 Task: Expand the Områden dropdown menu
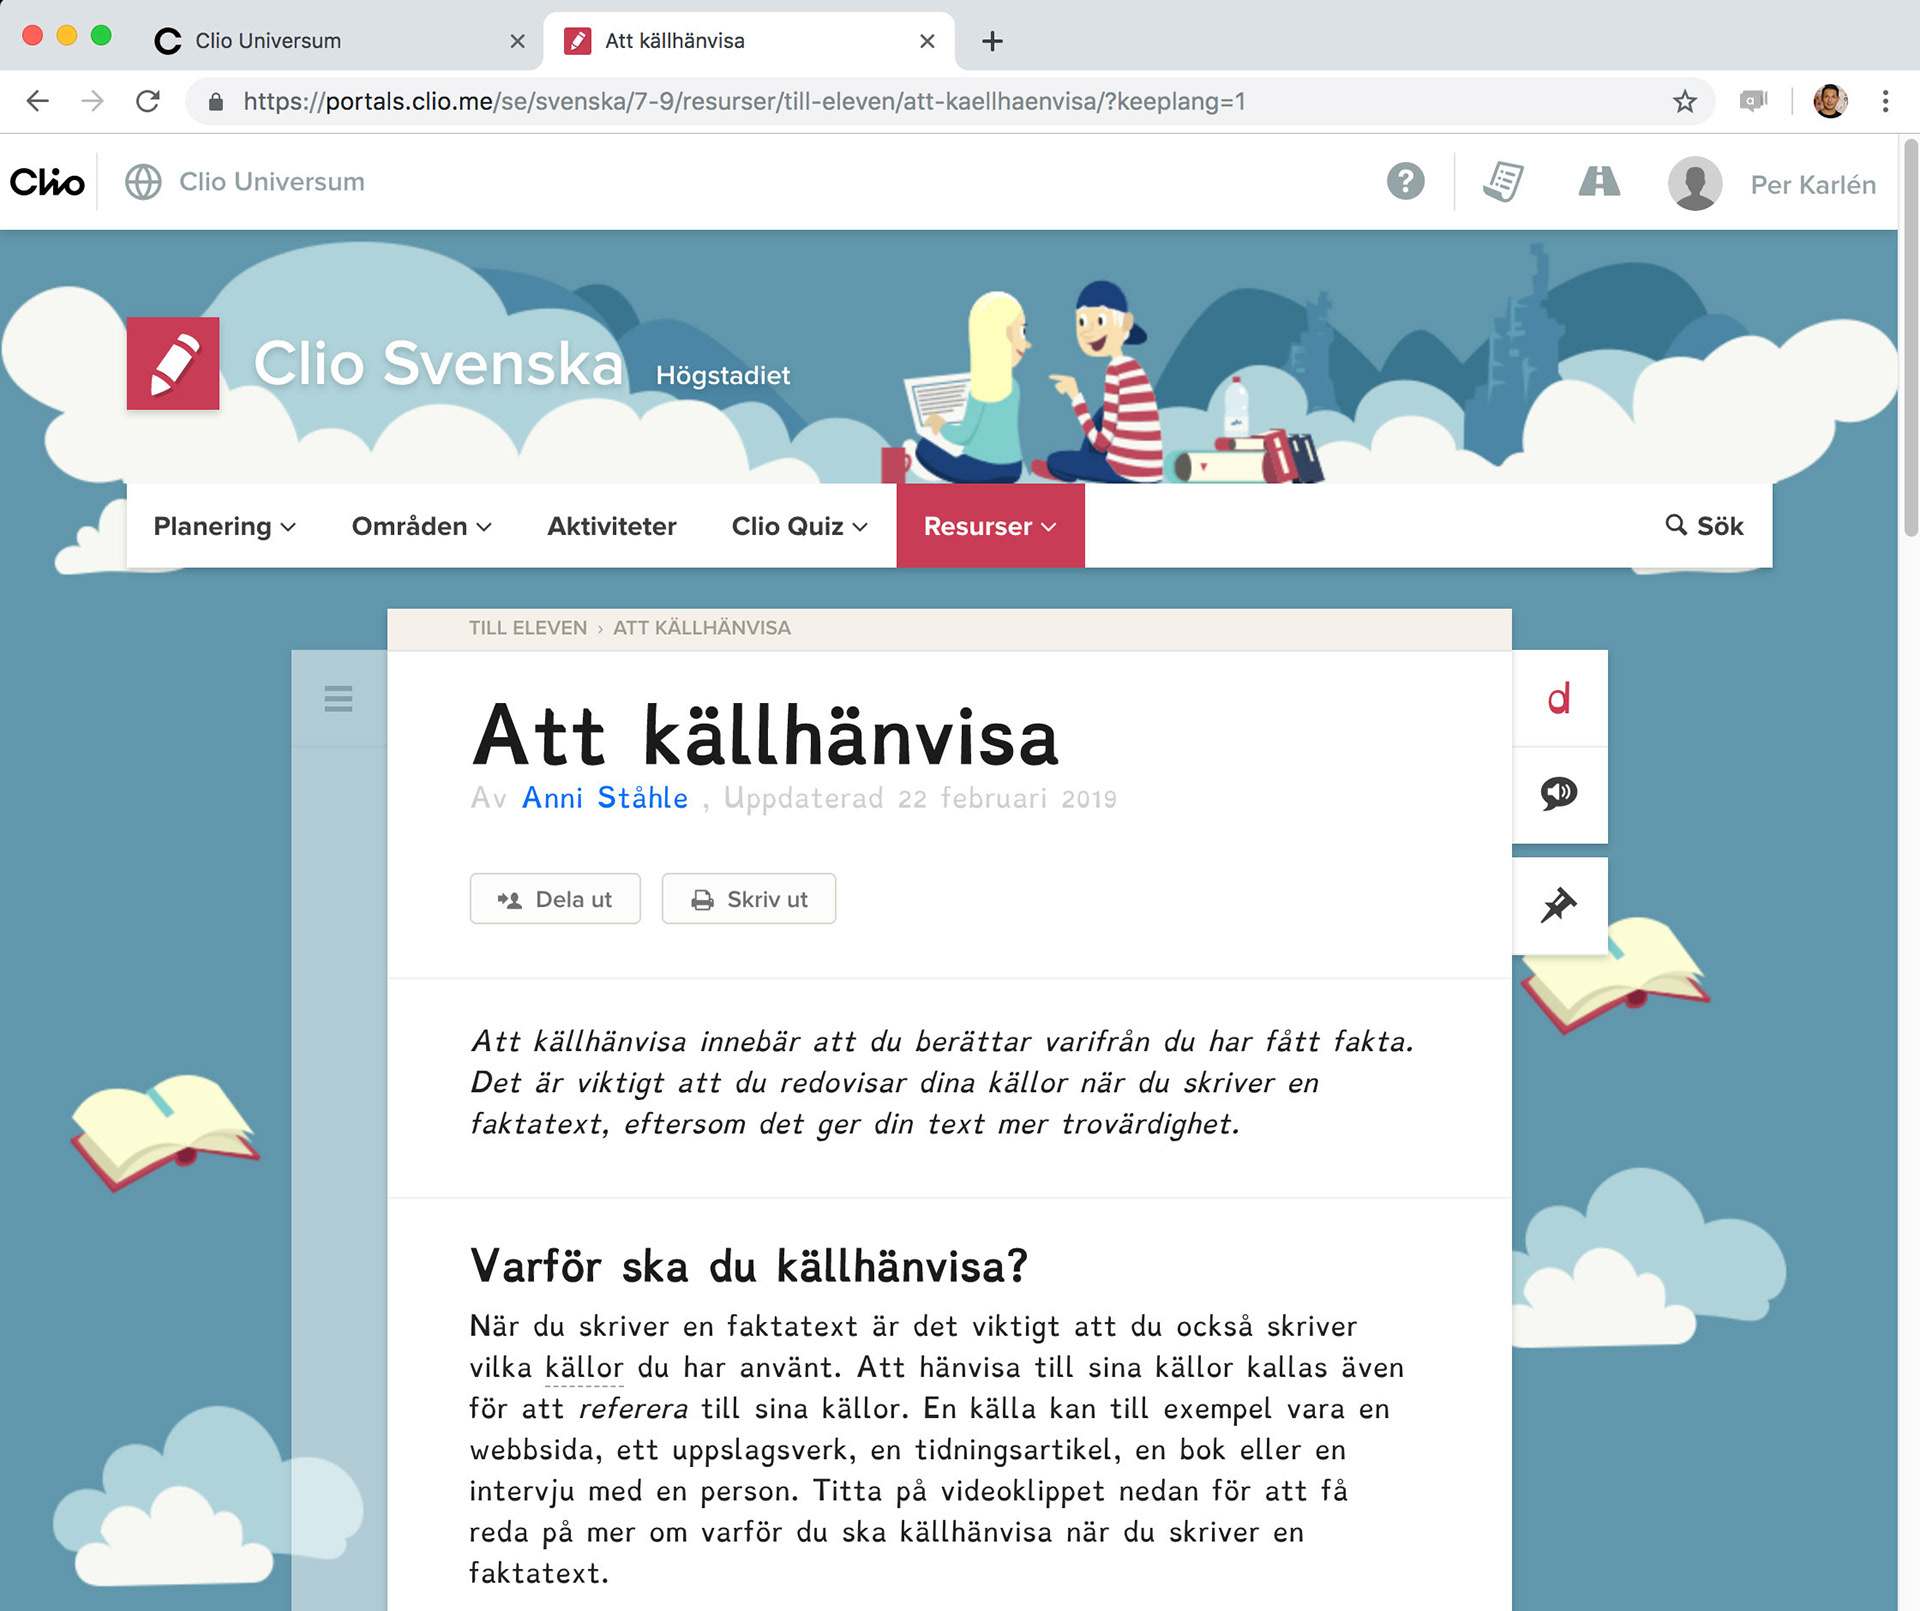(x=421, y=526)
